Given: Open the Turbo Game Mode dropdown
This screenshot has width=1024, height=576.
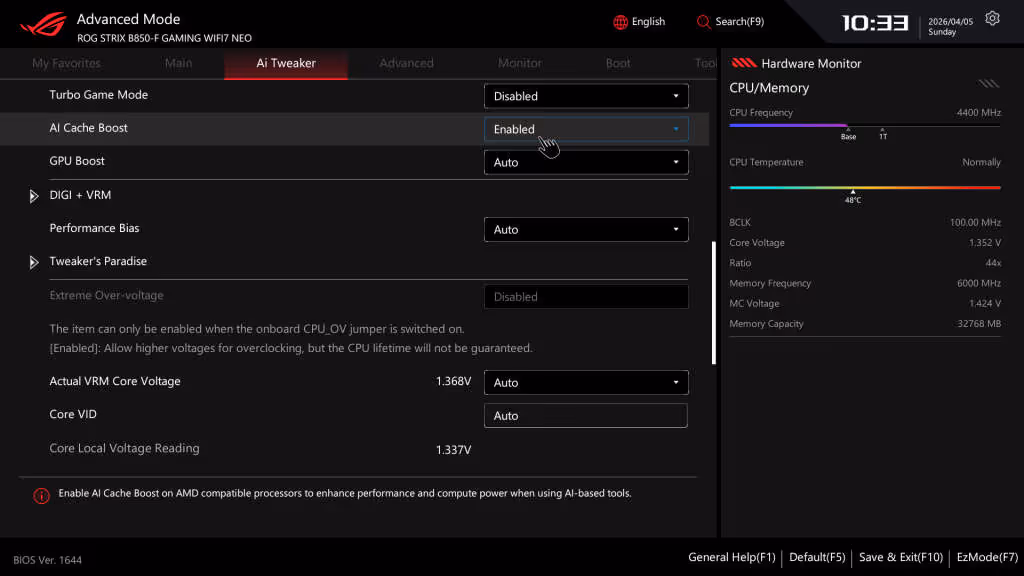Looking at the screenshot, I should pyautogui.click(x=585, y=95).
